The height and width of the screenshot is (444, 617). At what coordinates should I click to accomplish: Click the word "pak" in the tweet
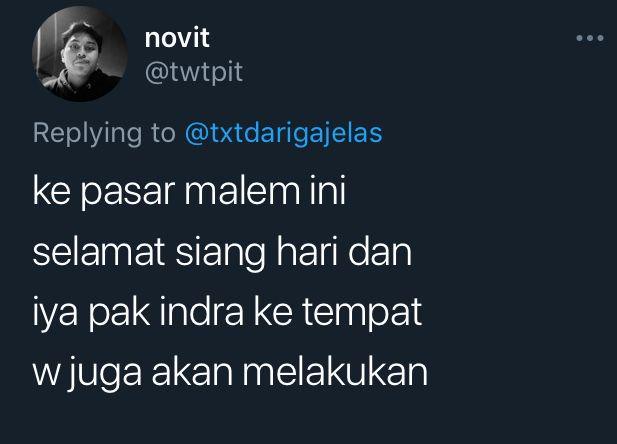[119, 313]
